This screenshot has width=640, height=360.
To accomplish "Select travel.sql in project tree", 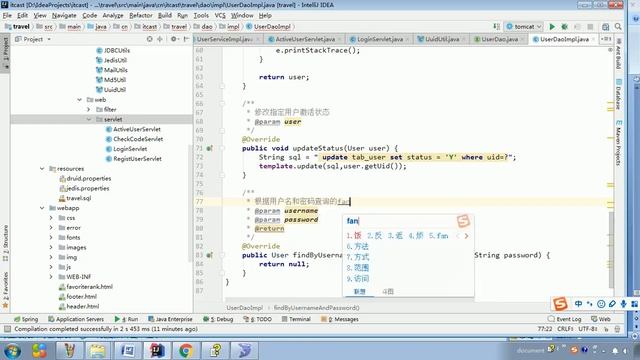I will click(x=75, y=198).
